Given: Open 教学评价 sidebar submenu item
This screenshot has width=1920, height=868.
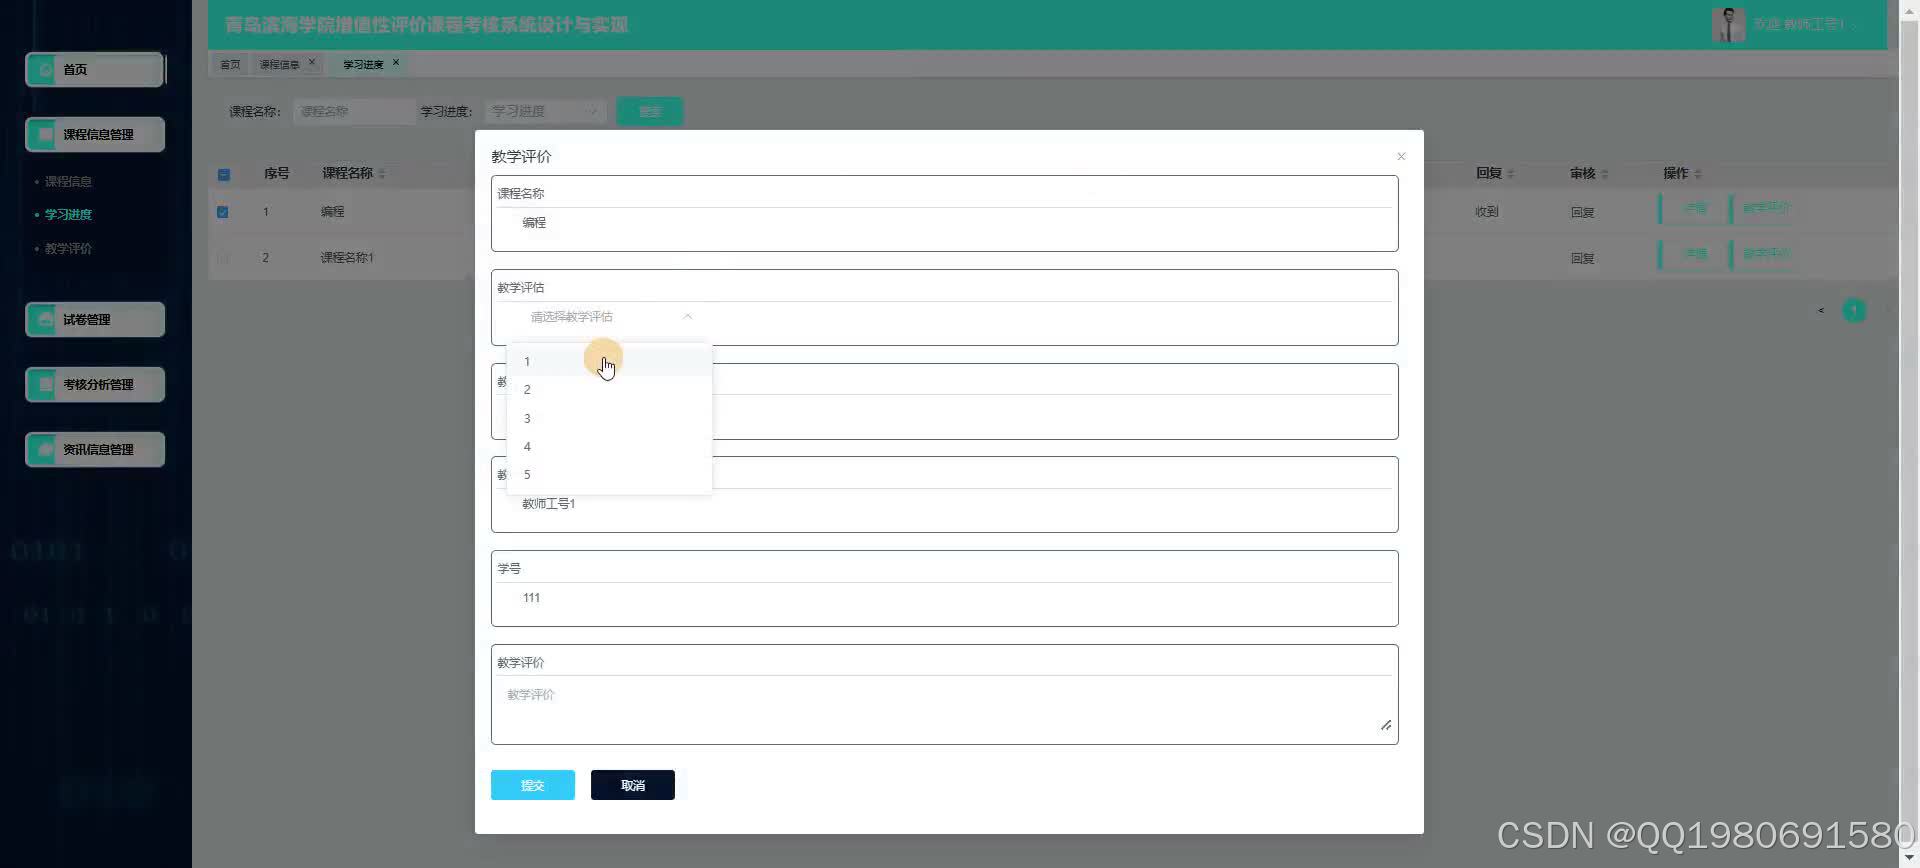Looking at the screenshot, I should [x=68, y=248].
